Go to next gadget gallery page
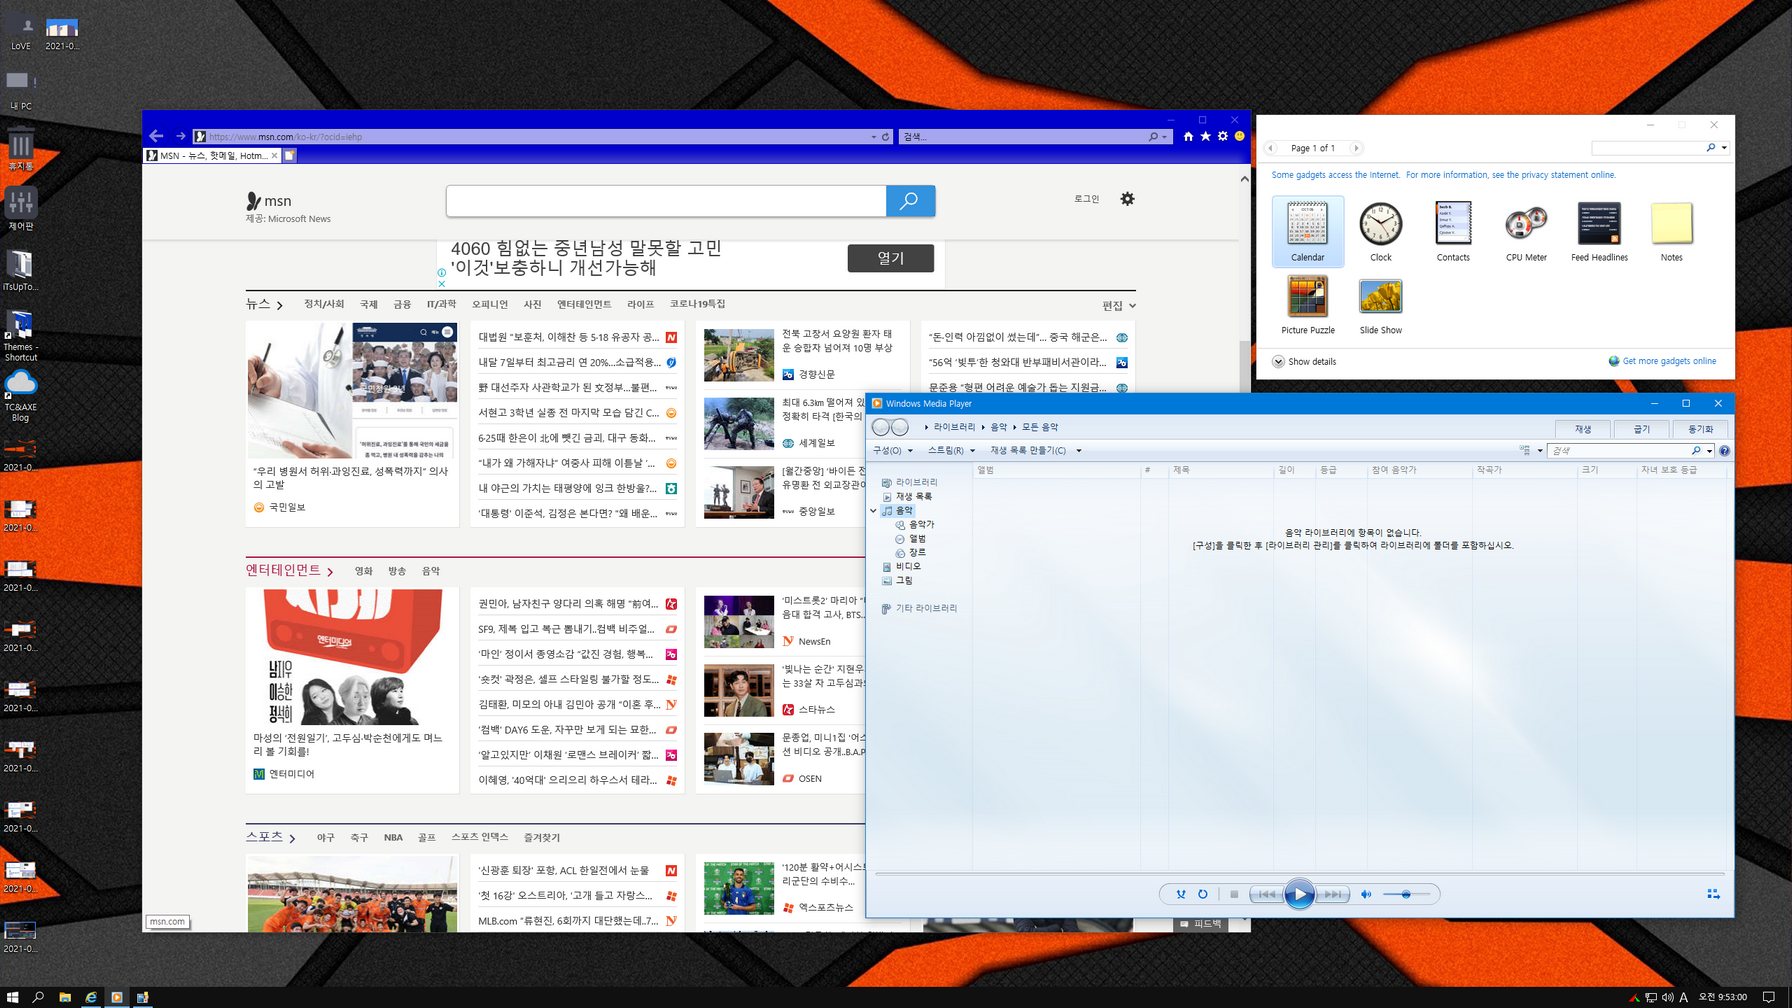 click(1356, 148)
